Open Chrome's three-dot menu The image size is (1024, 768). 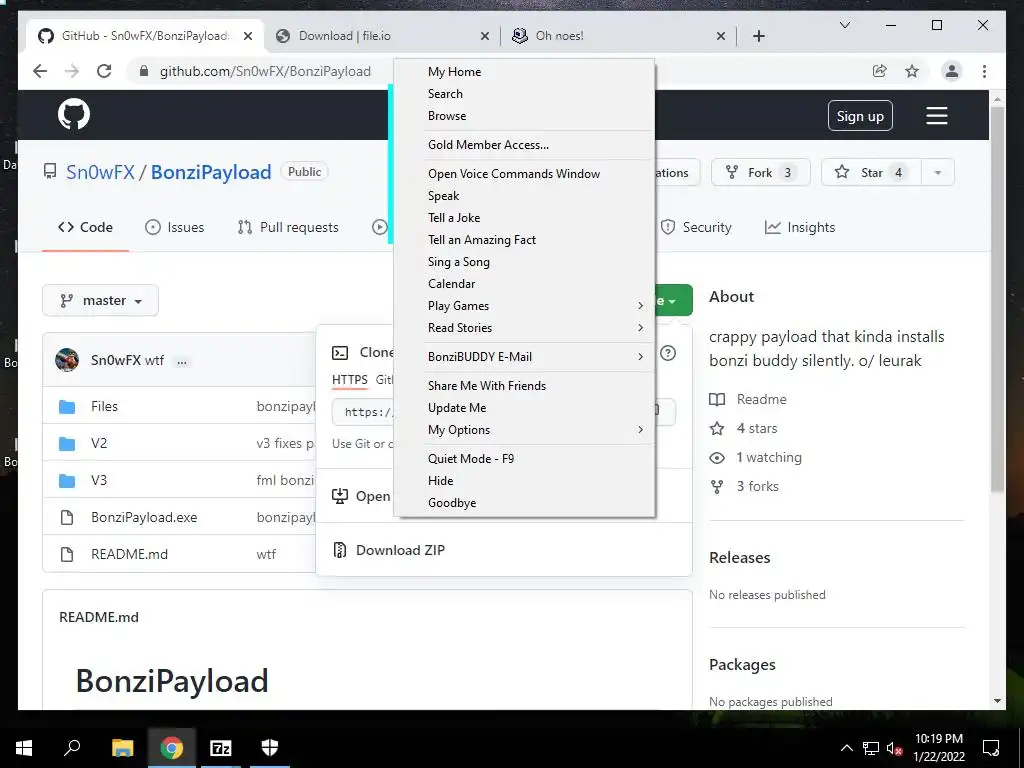[x=984, y=71]
